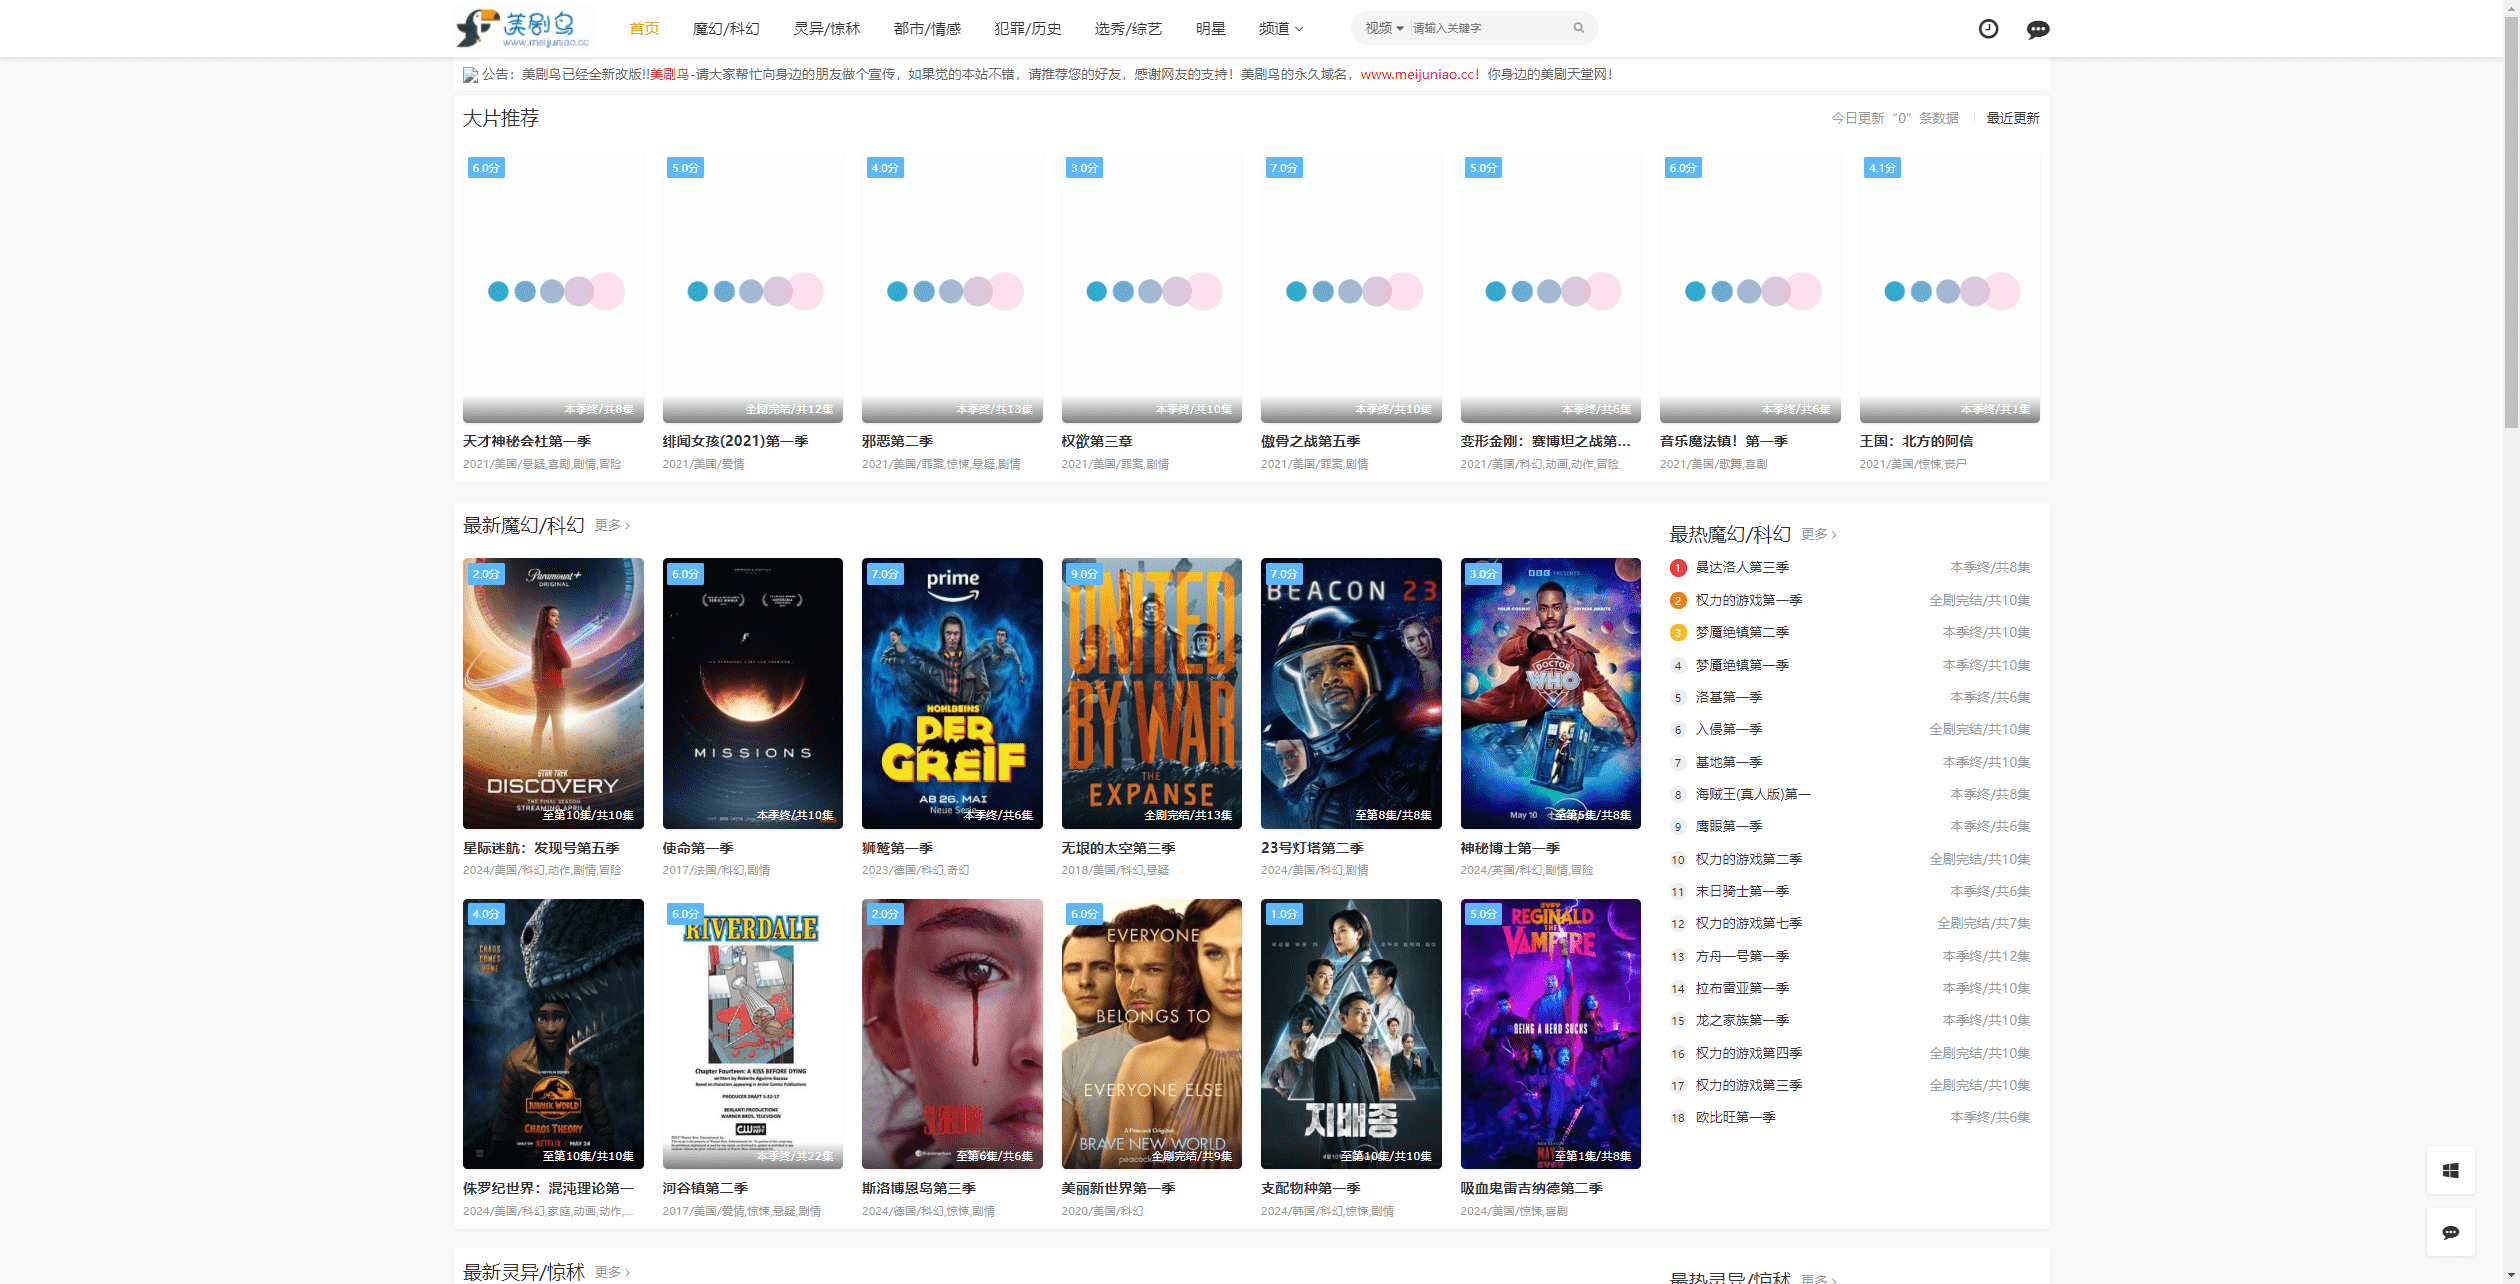Open the 权欲第三章 placeholder thumbnail
Viewport: 2520px width, 1284px height.
coord(1151,287)
